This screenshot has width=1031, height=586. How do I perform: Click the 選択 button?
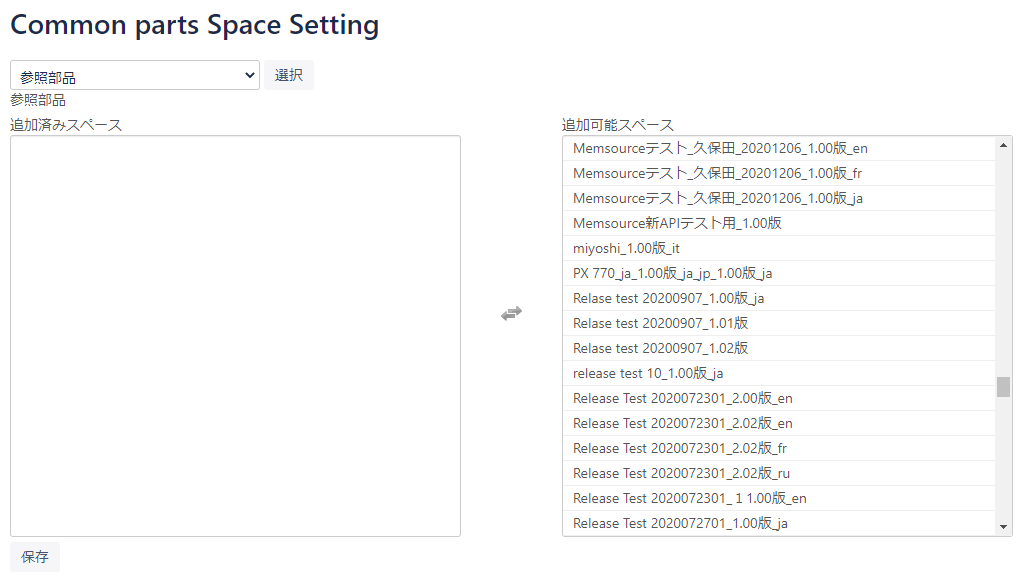click(289, 75)
